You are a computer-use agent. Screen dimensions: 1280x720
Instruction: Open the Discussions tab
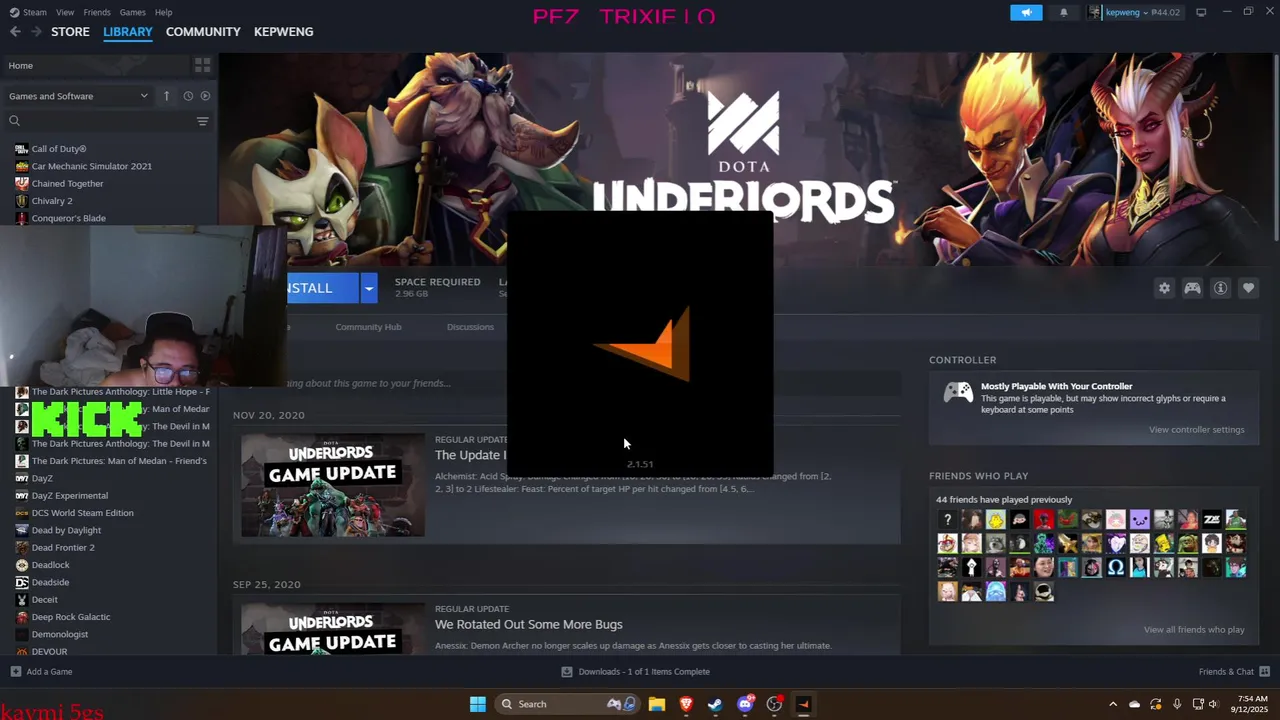tap(470, 327)
